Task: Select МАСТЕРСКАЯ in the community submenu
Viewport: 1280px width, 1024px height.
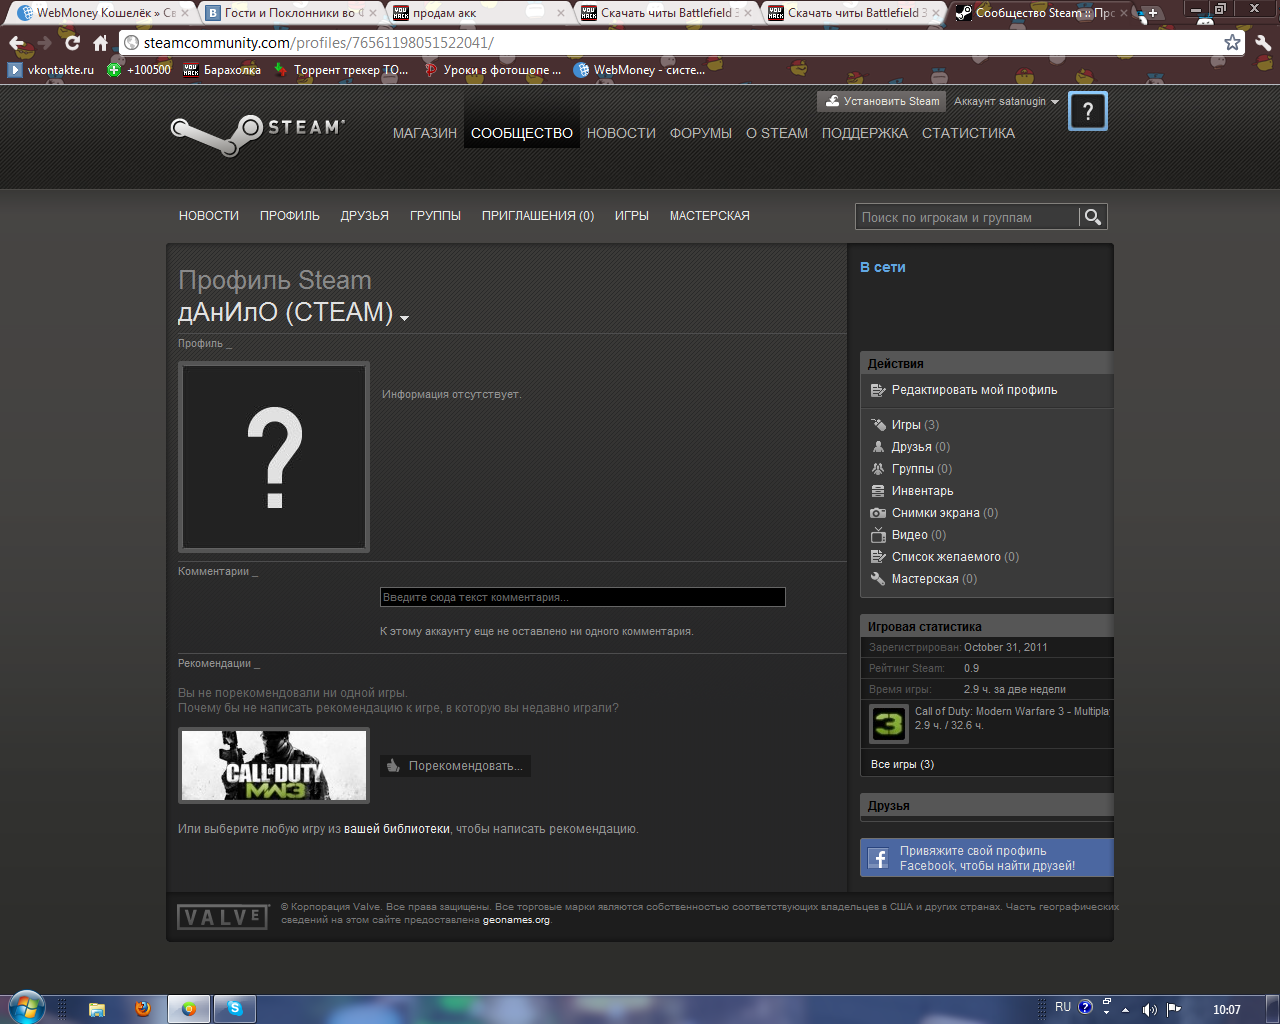Action: pyautogui.click(x=710, y=216)
